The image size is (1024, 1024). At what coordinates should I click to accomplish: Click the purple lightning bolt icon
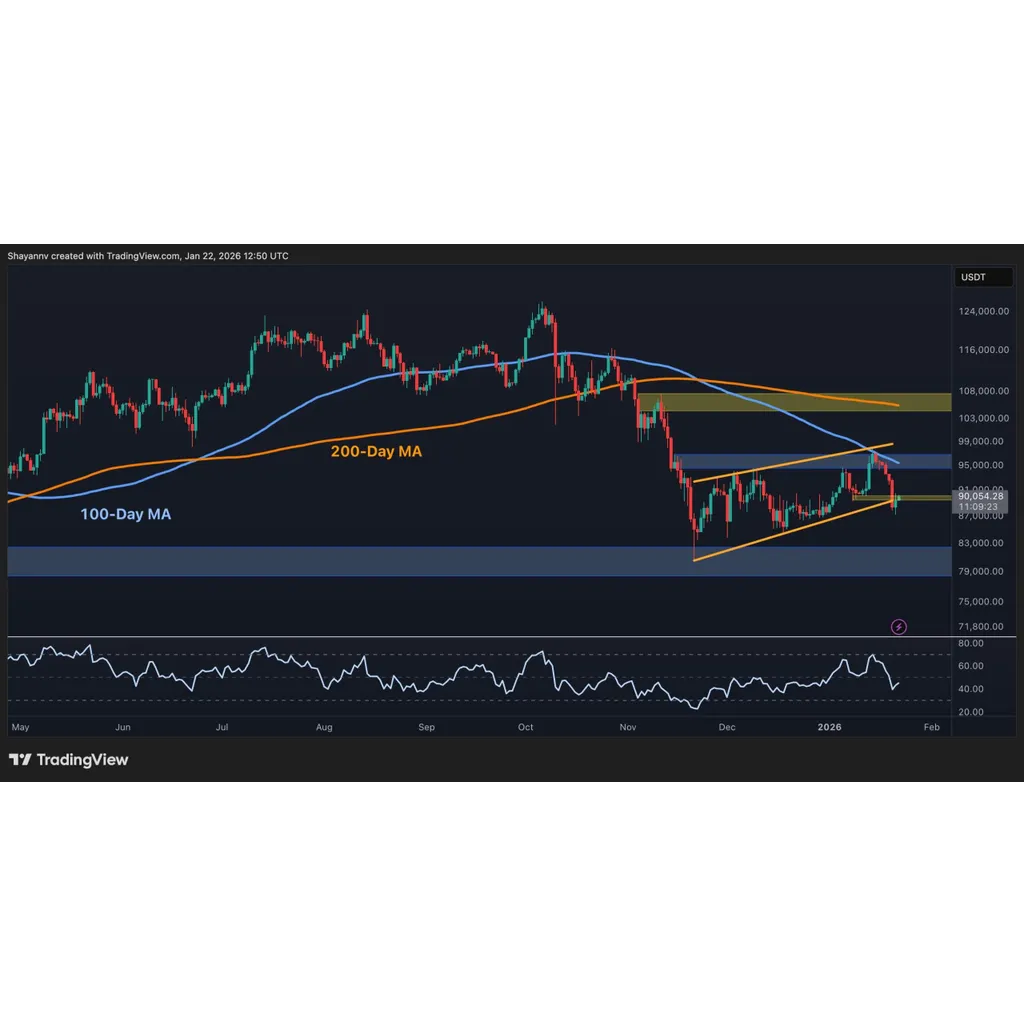point(899,627)
